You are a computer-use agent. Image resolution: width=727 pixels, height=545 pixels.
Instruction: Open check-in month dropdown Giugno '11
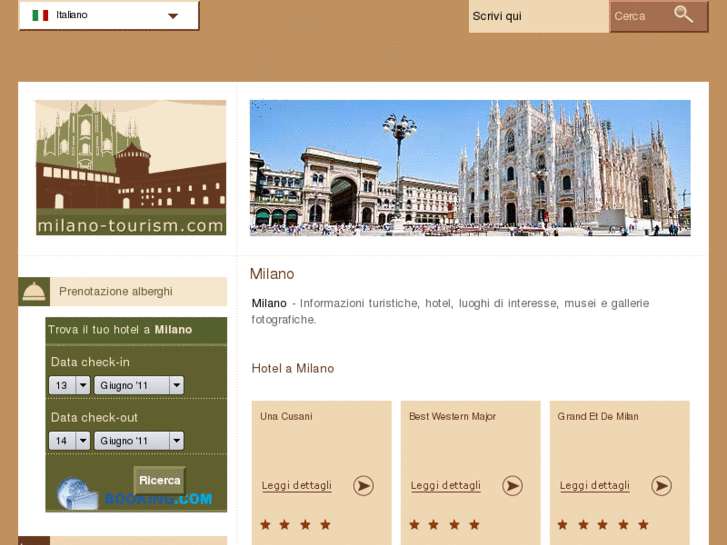click(x=139, y=385)
